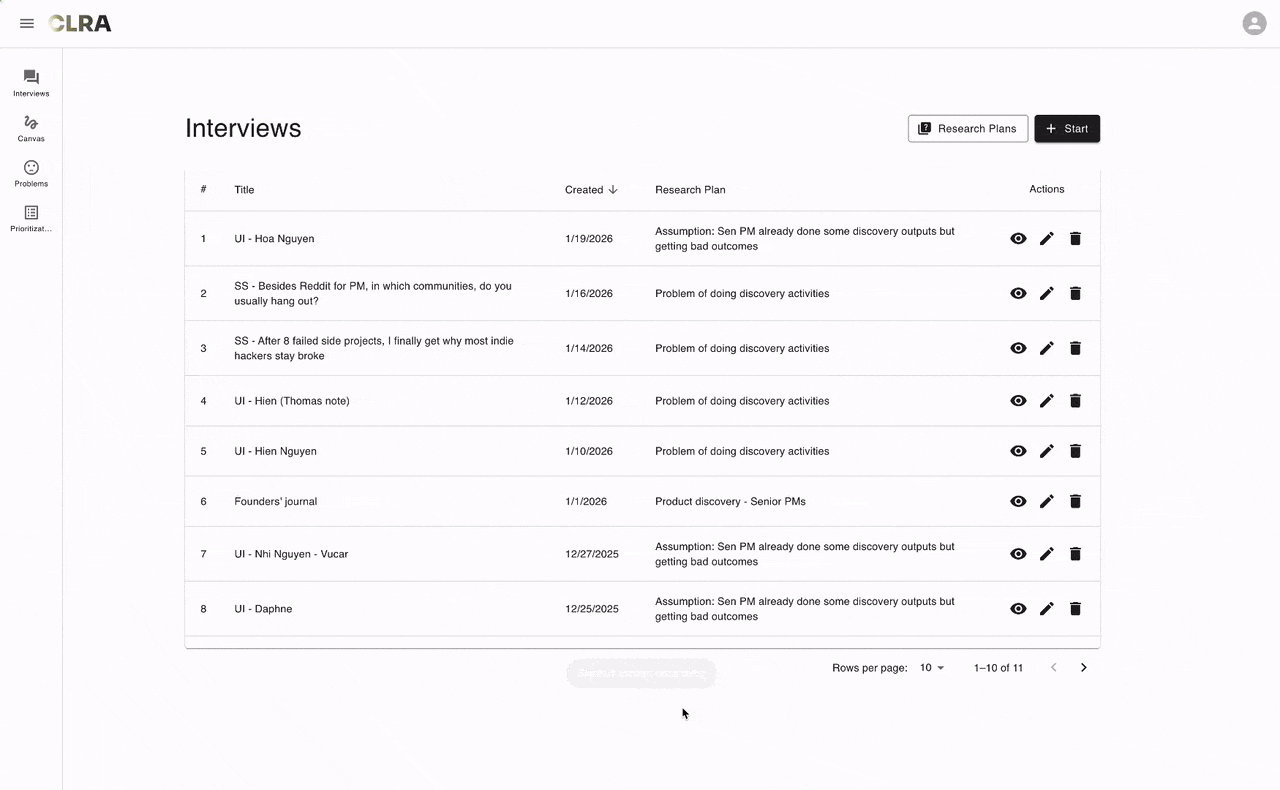
Task: Edit the UI - Hoa Nguyen interview
Action: (x=1046, y=239)
